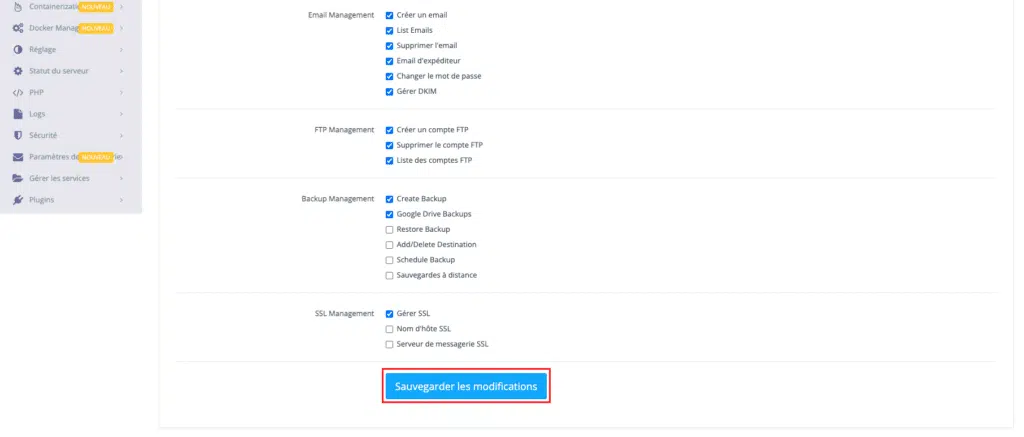Click Sauvegarder les modifications button
The width and height of the screenshot is (1024, 437).
click(x=466, y=386)
